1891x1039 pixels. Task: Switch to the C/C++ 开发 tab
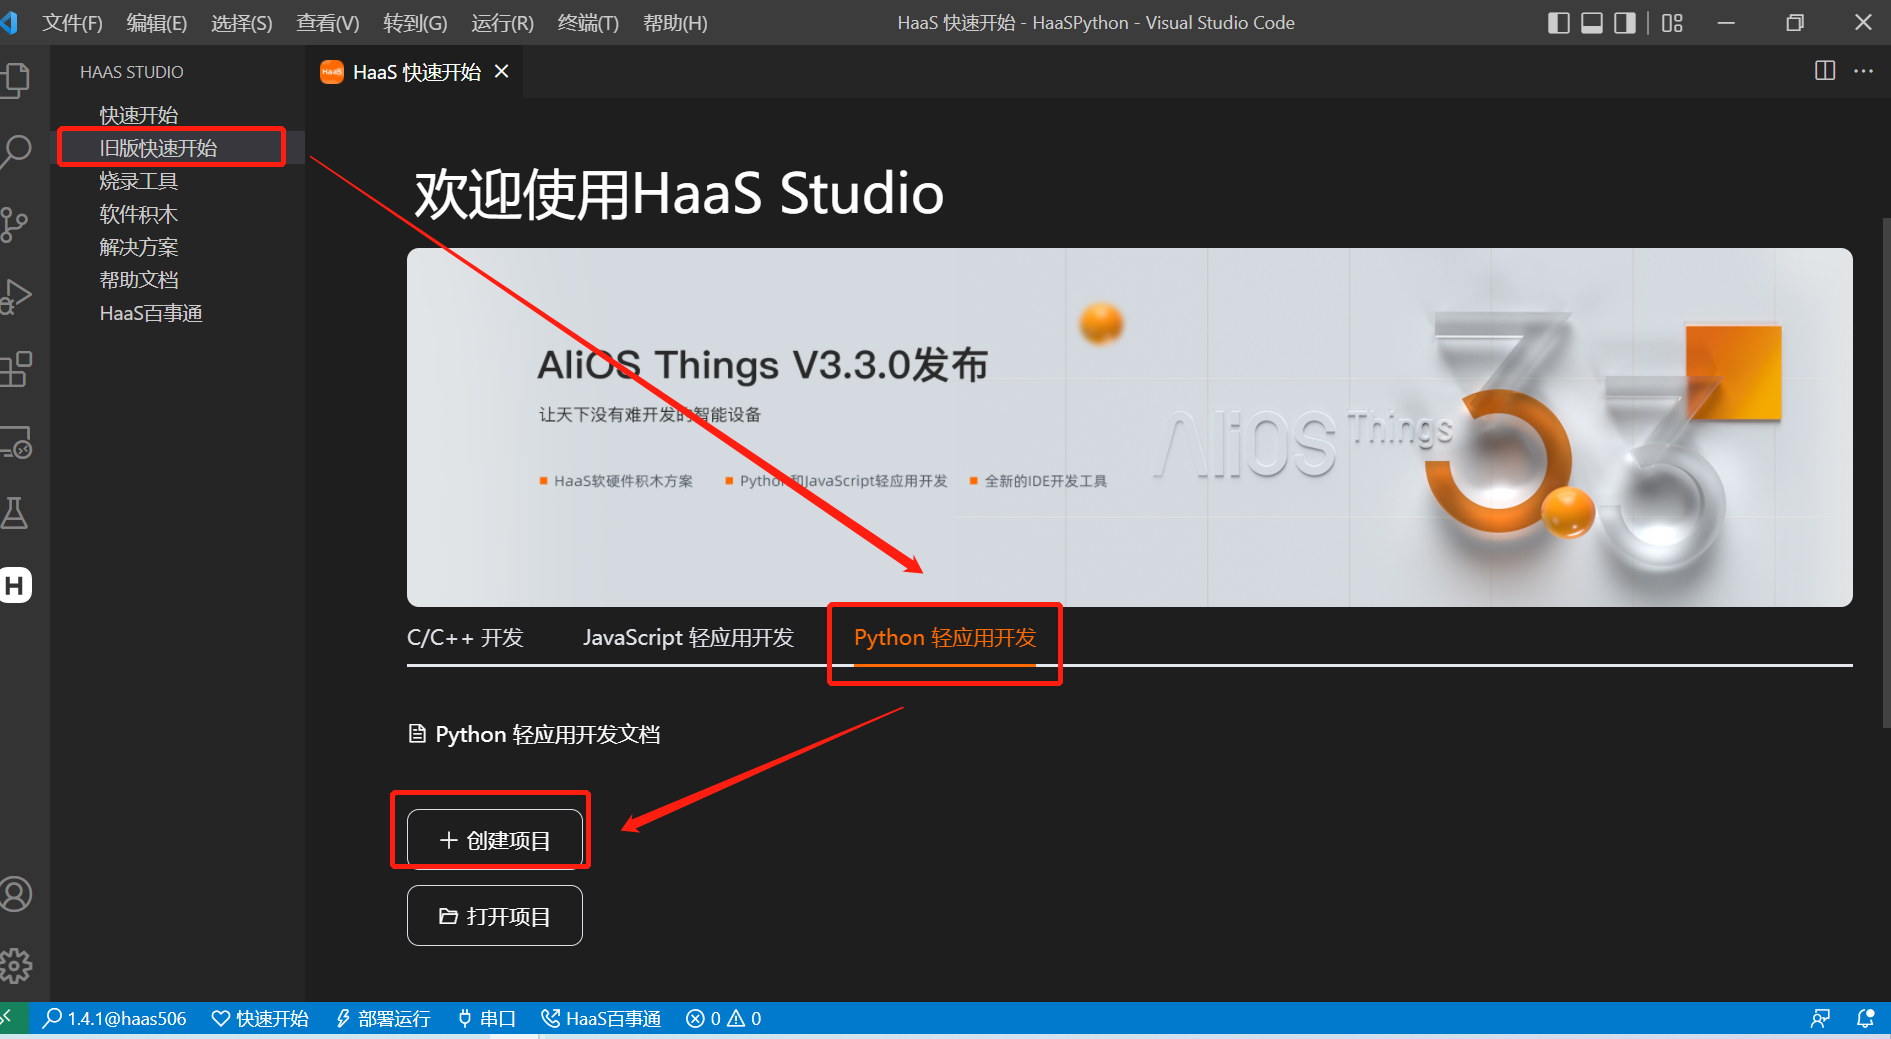tap(465, 638)
